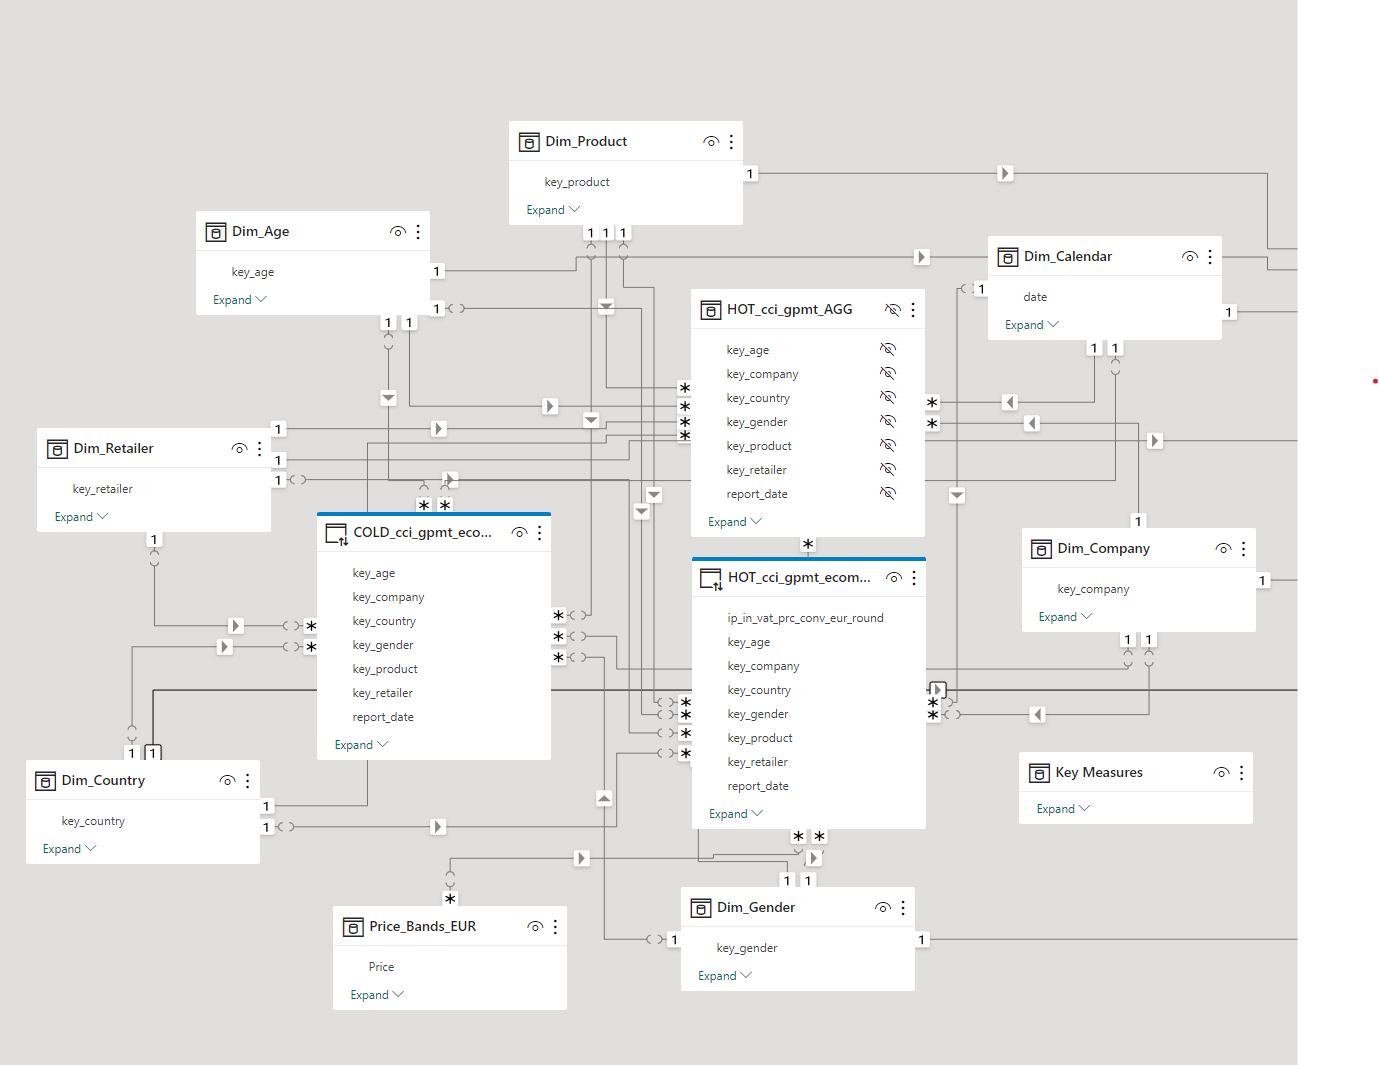
Task: Open more options for Dim_Gender table
Action: click(x=903, y=908)
